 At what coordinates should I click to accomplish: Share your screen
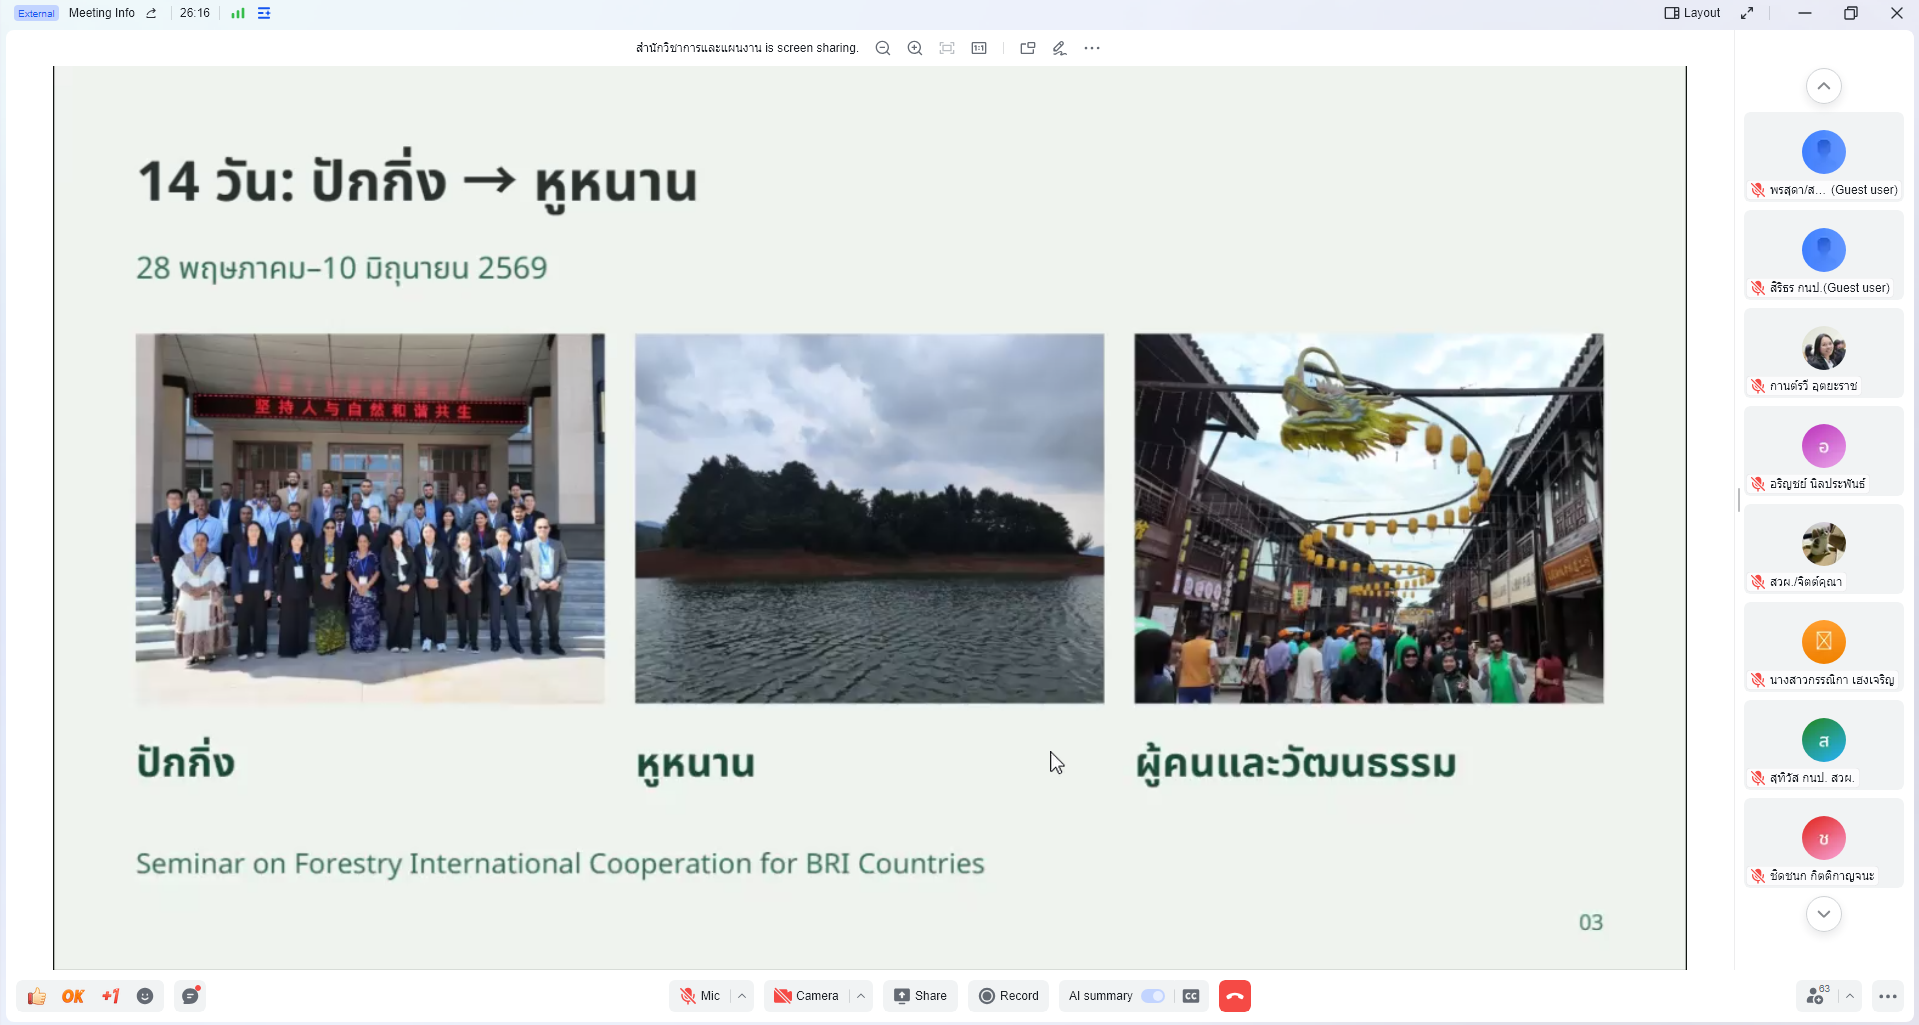point(920,996)
